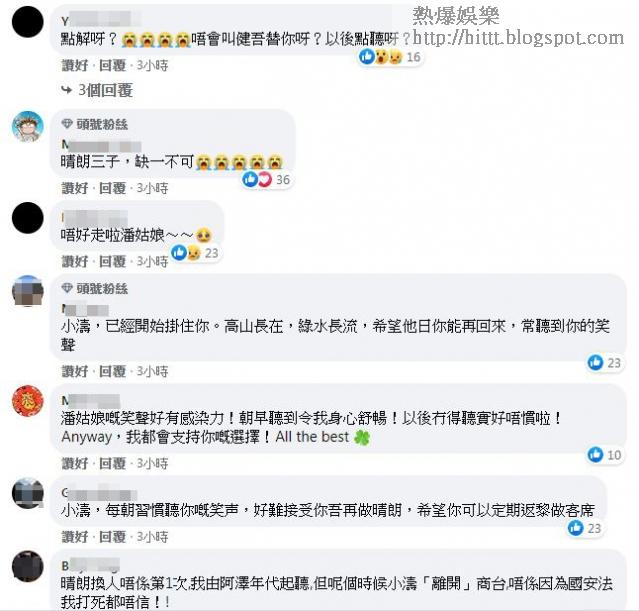Click the like-and-heart reactions showing 36
This screenshot has width=639, height=611.
coord(267,179)
